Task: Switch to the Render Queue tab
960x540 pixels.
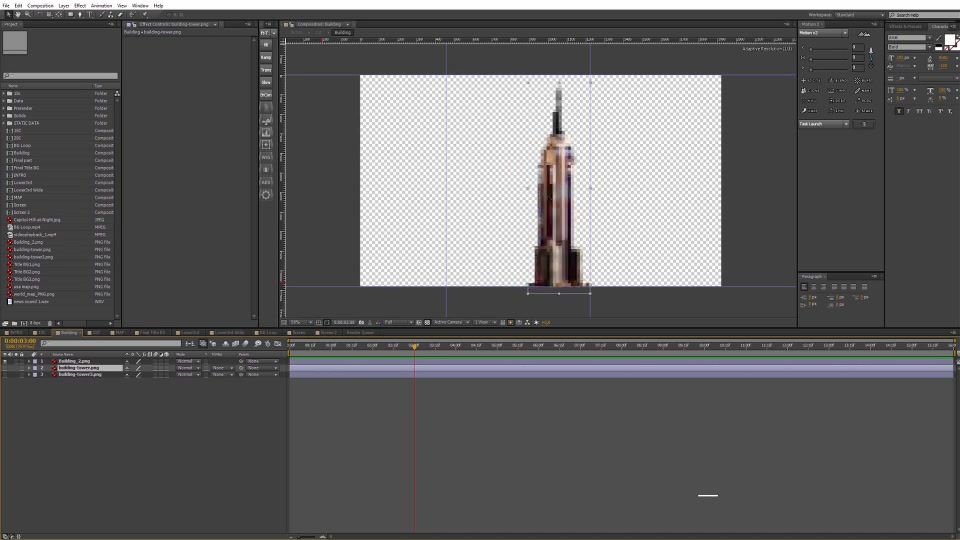Action: pyautogui.click(x=360, y=332)
